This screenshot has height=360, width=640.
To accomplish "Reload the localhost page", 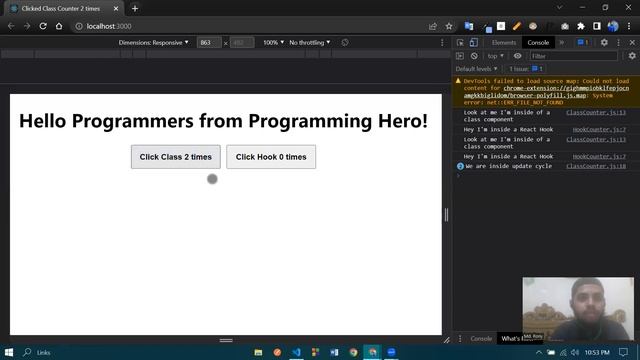I will (43, 26).
